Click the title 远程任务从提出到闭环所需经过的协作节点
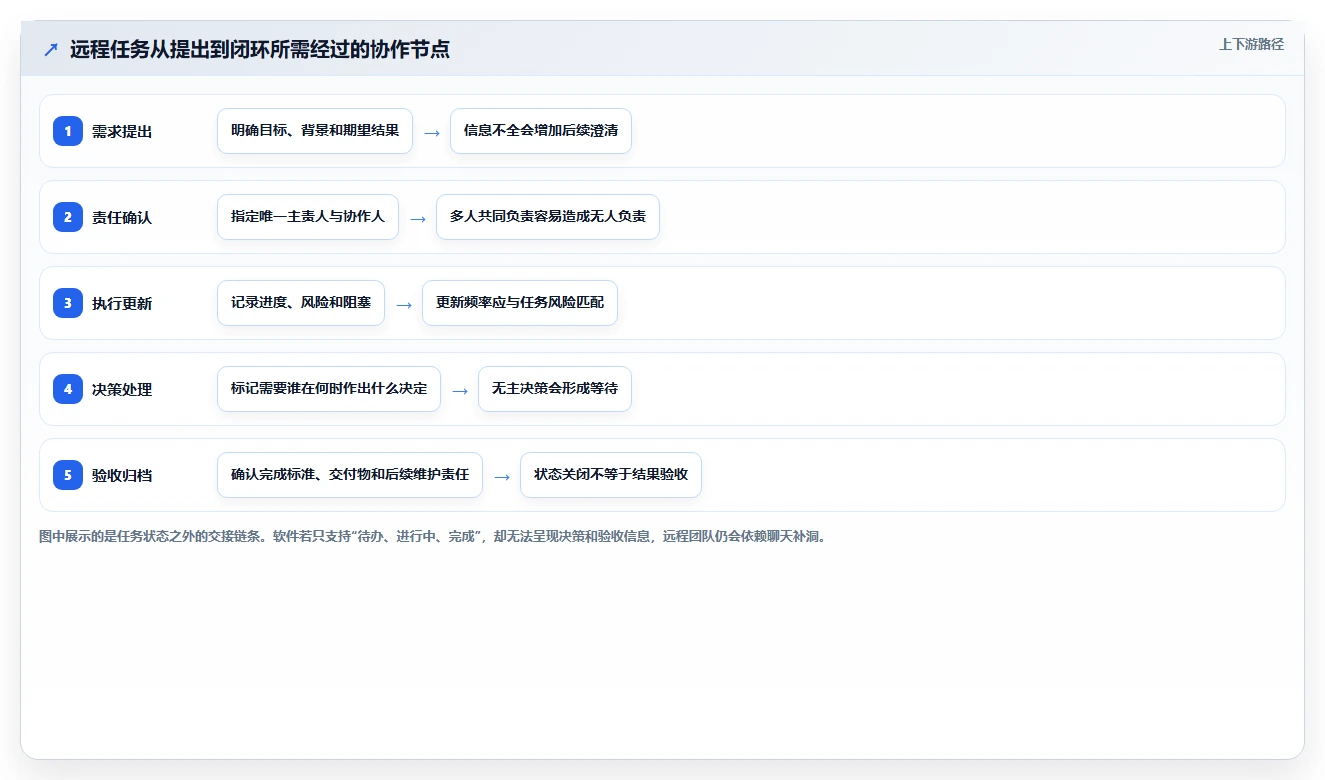Screen dimensions: 1325x780 pyautogui.click(x=260, y=50)
